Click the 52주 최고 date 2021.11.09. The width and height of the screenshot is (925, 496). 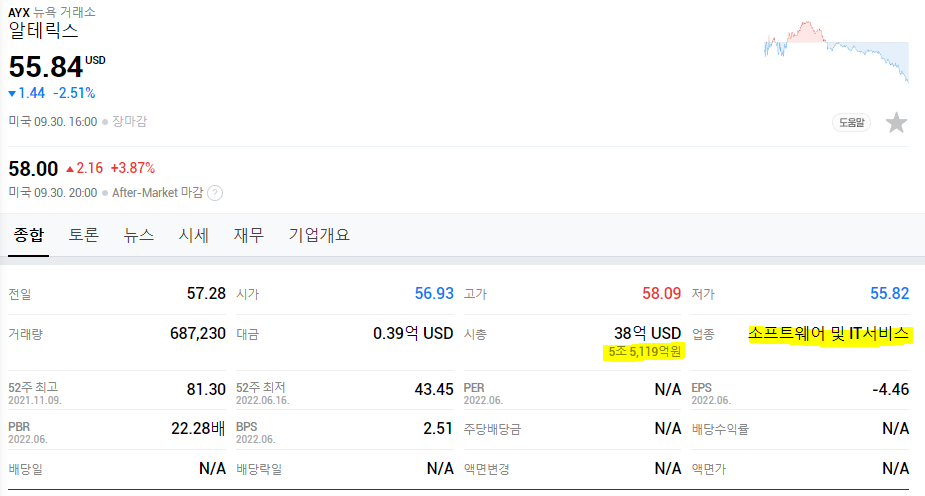[x=35, y=400]
